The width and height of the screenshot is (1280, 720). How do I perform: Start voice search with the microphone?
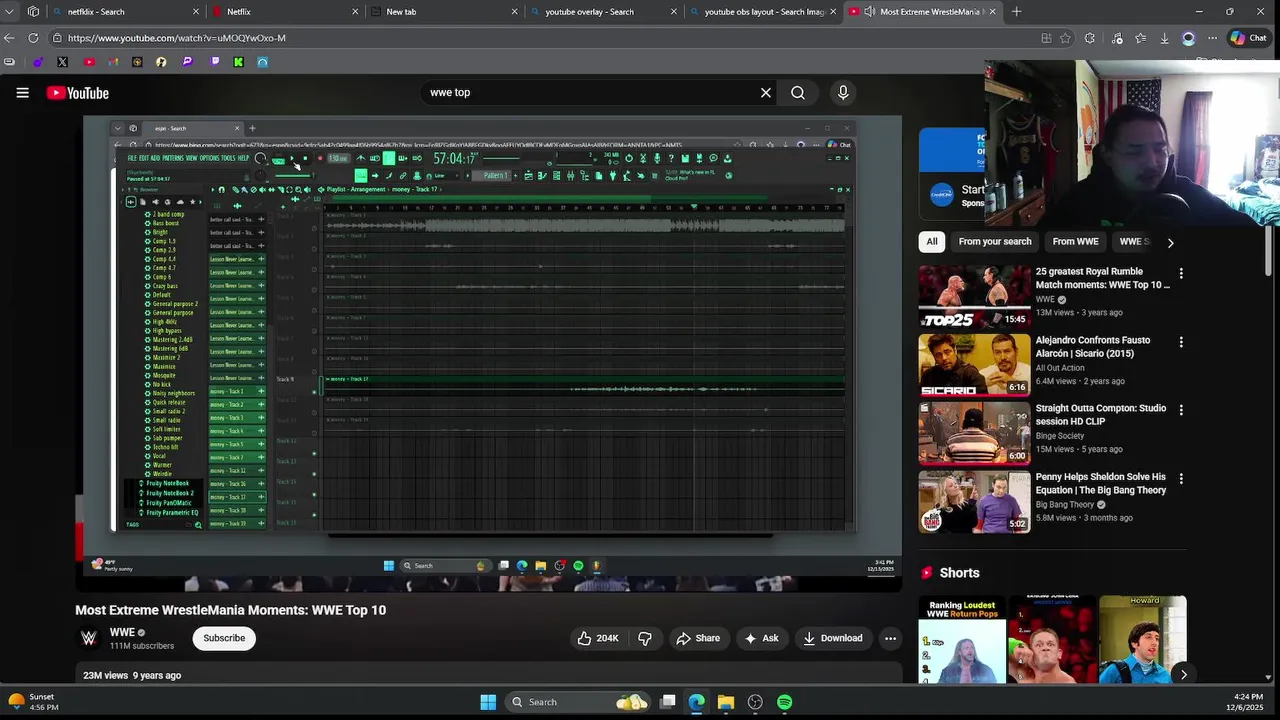point(843,92)
